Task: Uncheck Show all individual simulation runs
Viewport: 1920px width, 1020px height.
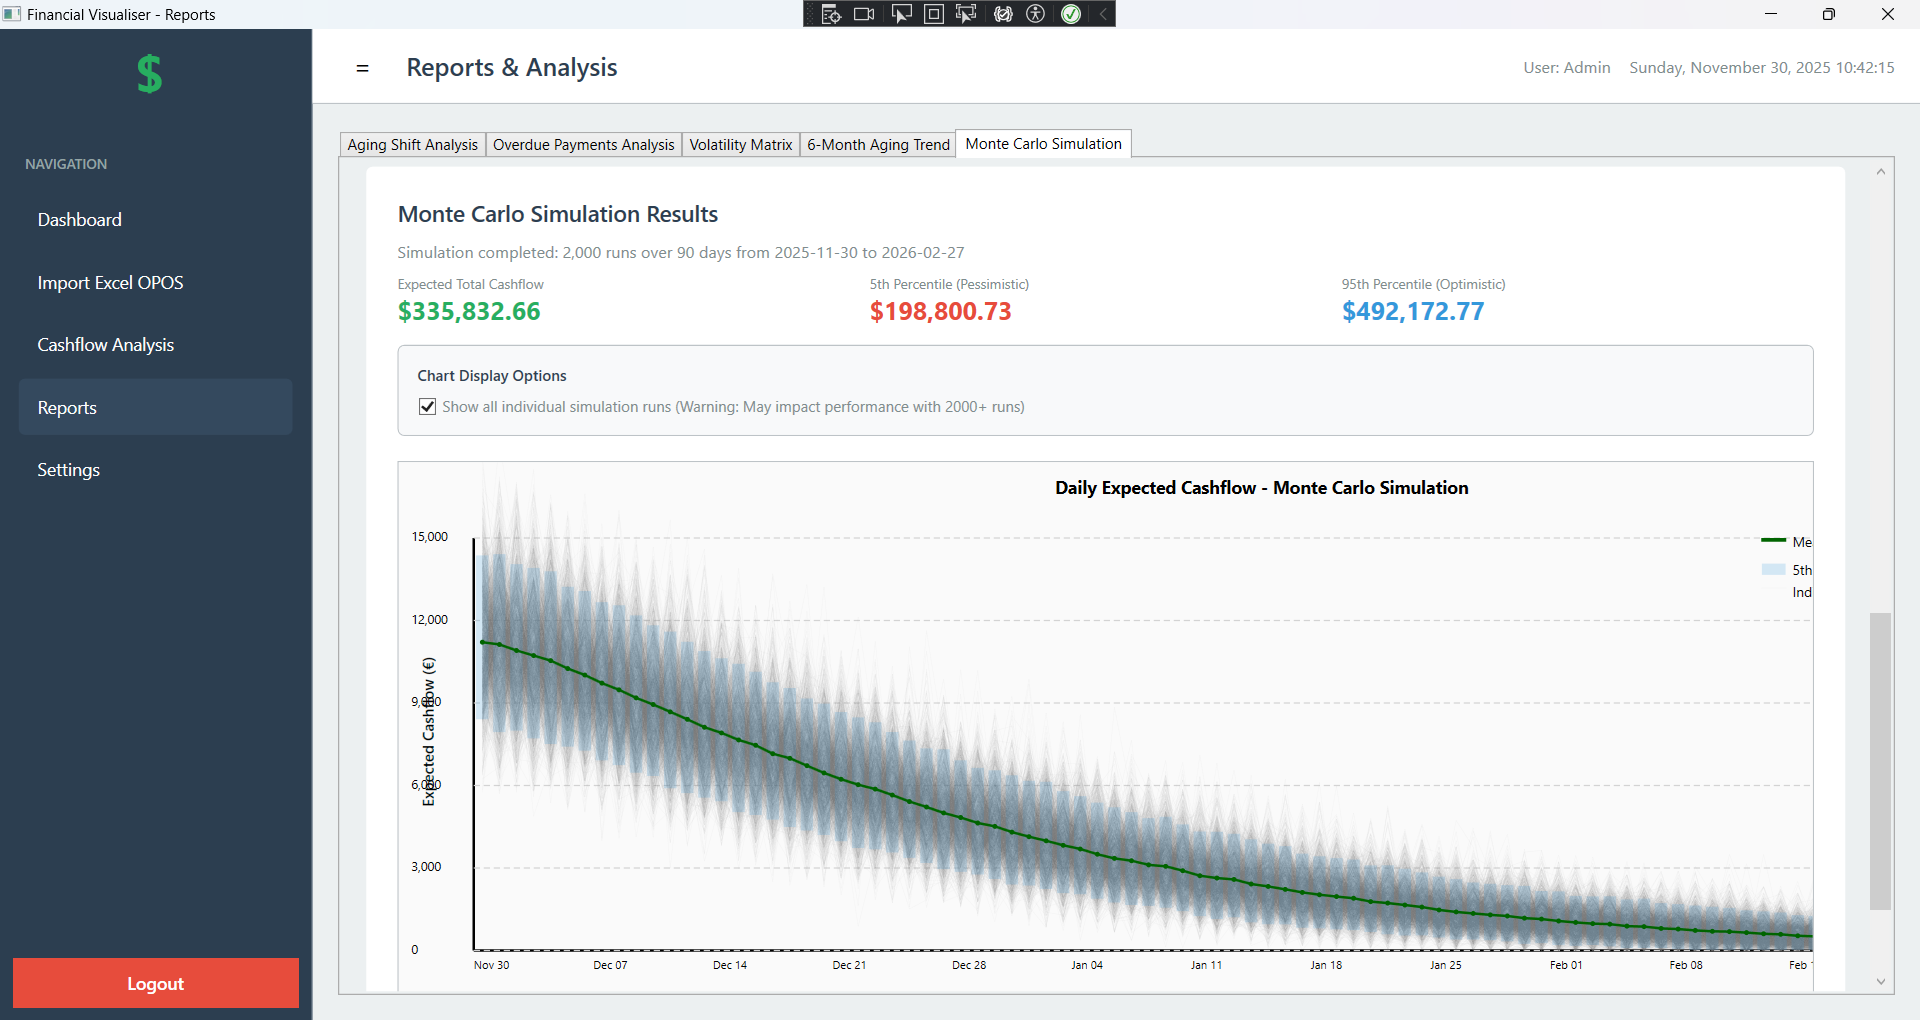Action: 428,407
